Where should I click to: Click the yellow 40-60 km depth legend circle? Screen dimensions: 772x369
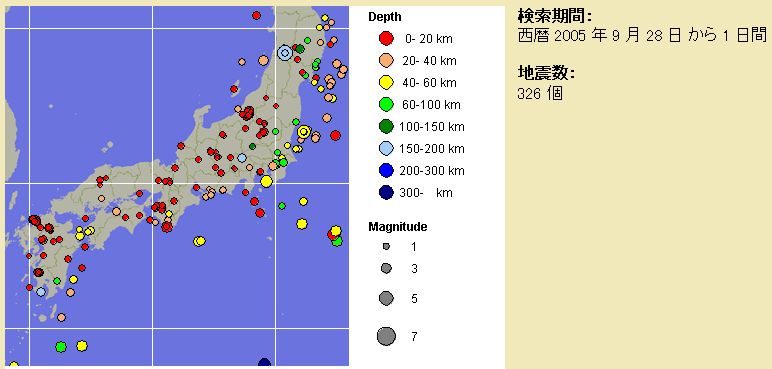(386, 82)
